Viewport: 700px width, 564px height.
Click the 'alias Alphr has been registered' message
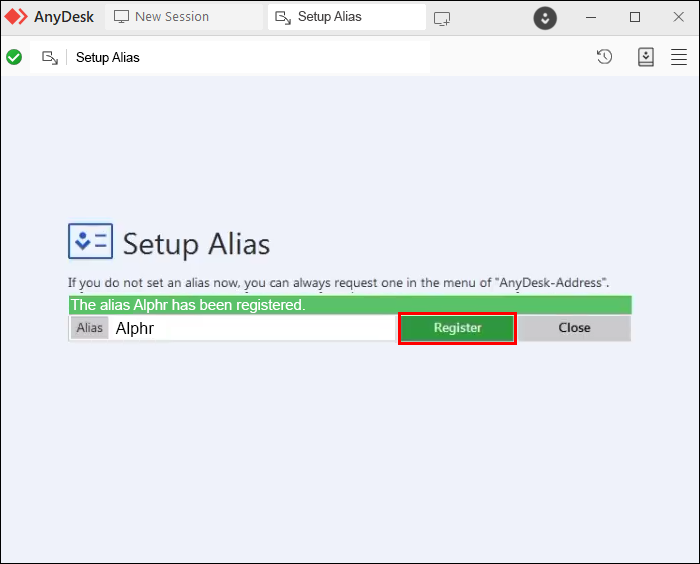click(350, 305)
